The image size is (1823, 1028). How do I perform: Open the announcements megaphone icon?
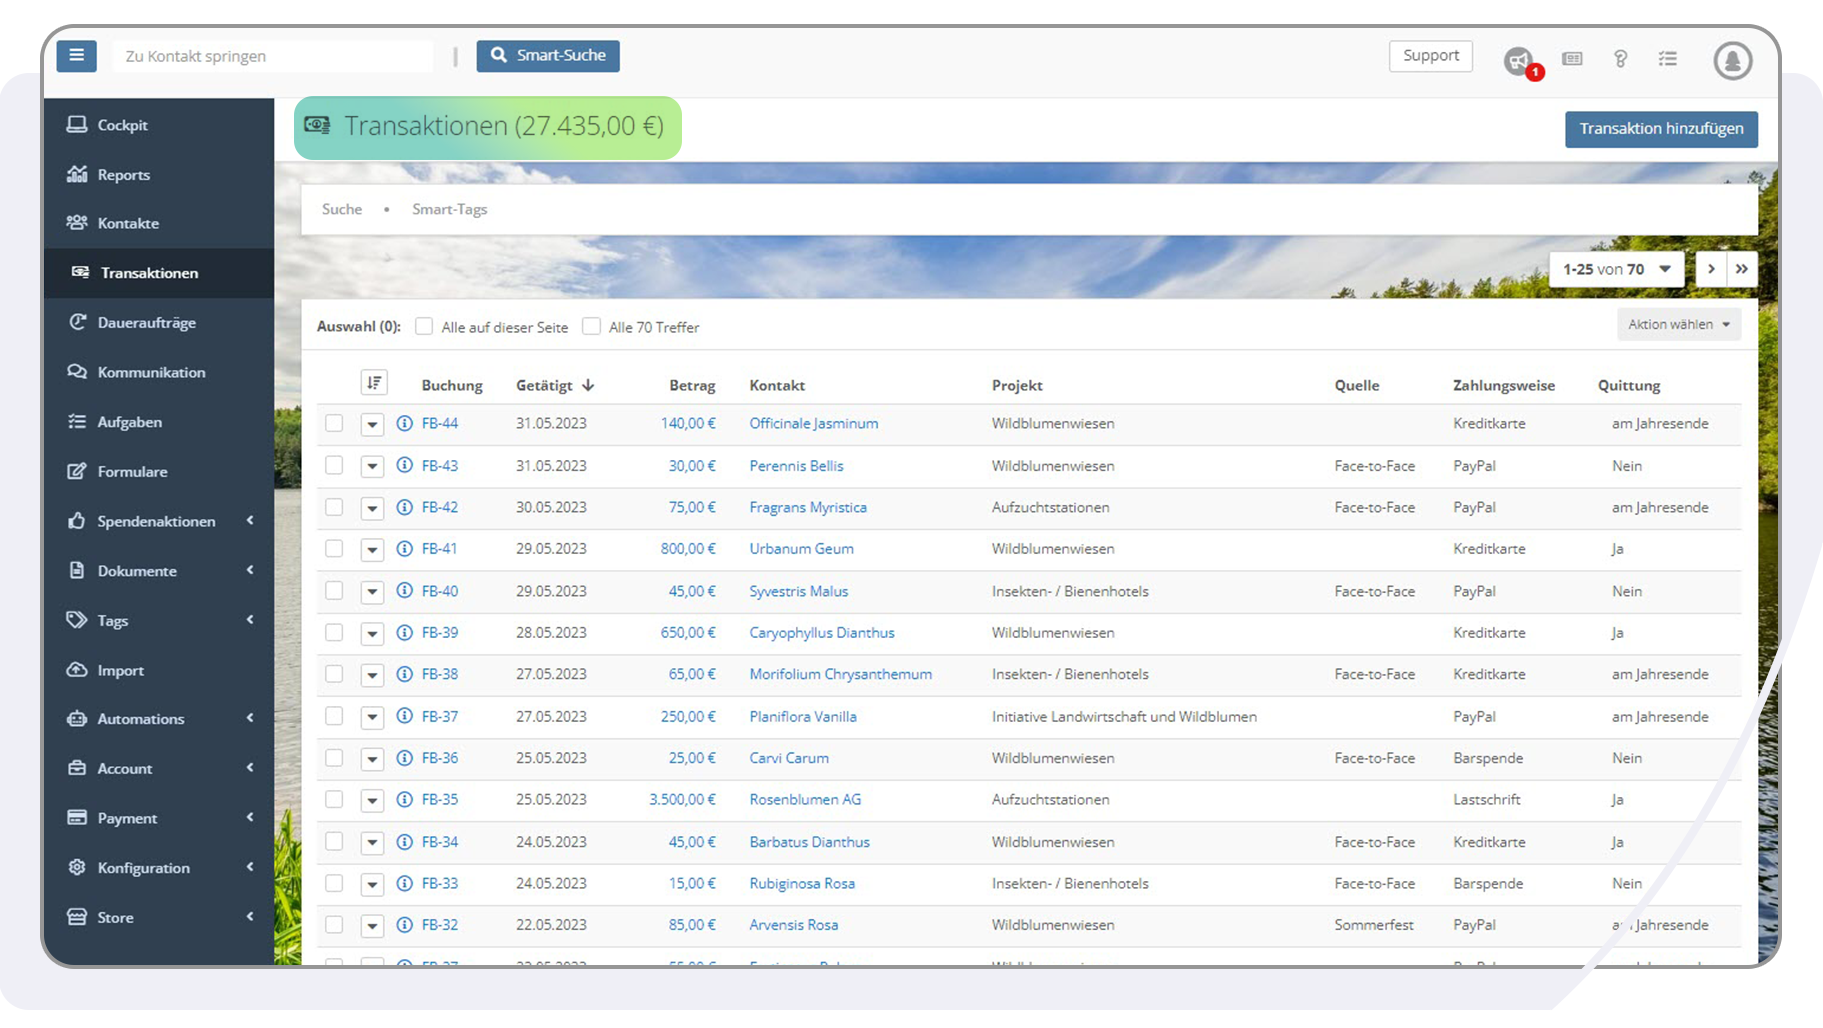(x=1518, y=60)
